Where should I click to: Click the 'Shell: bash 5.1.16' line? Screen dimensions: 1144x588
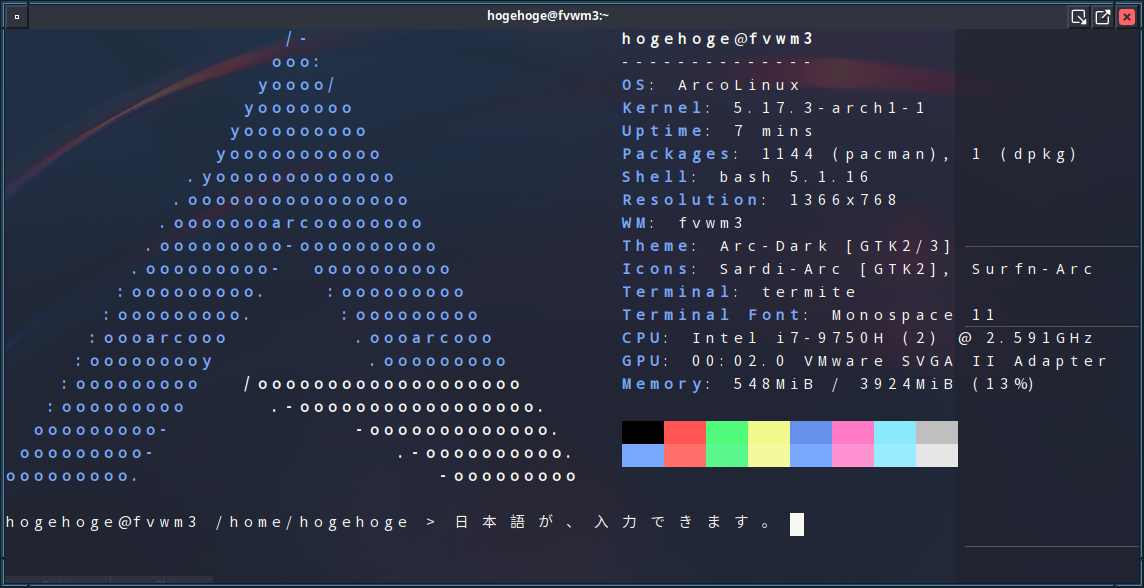[746, 177]
